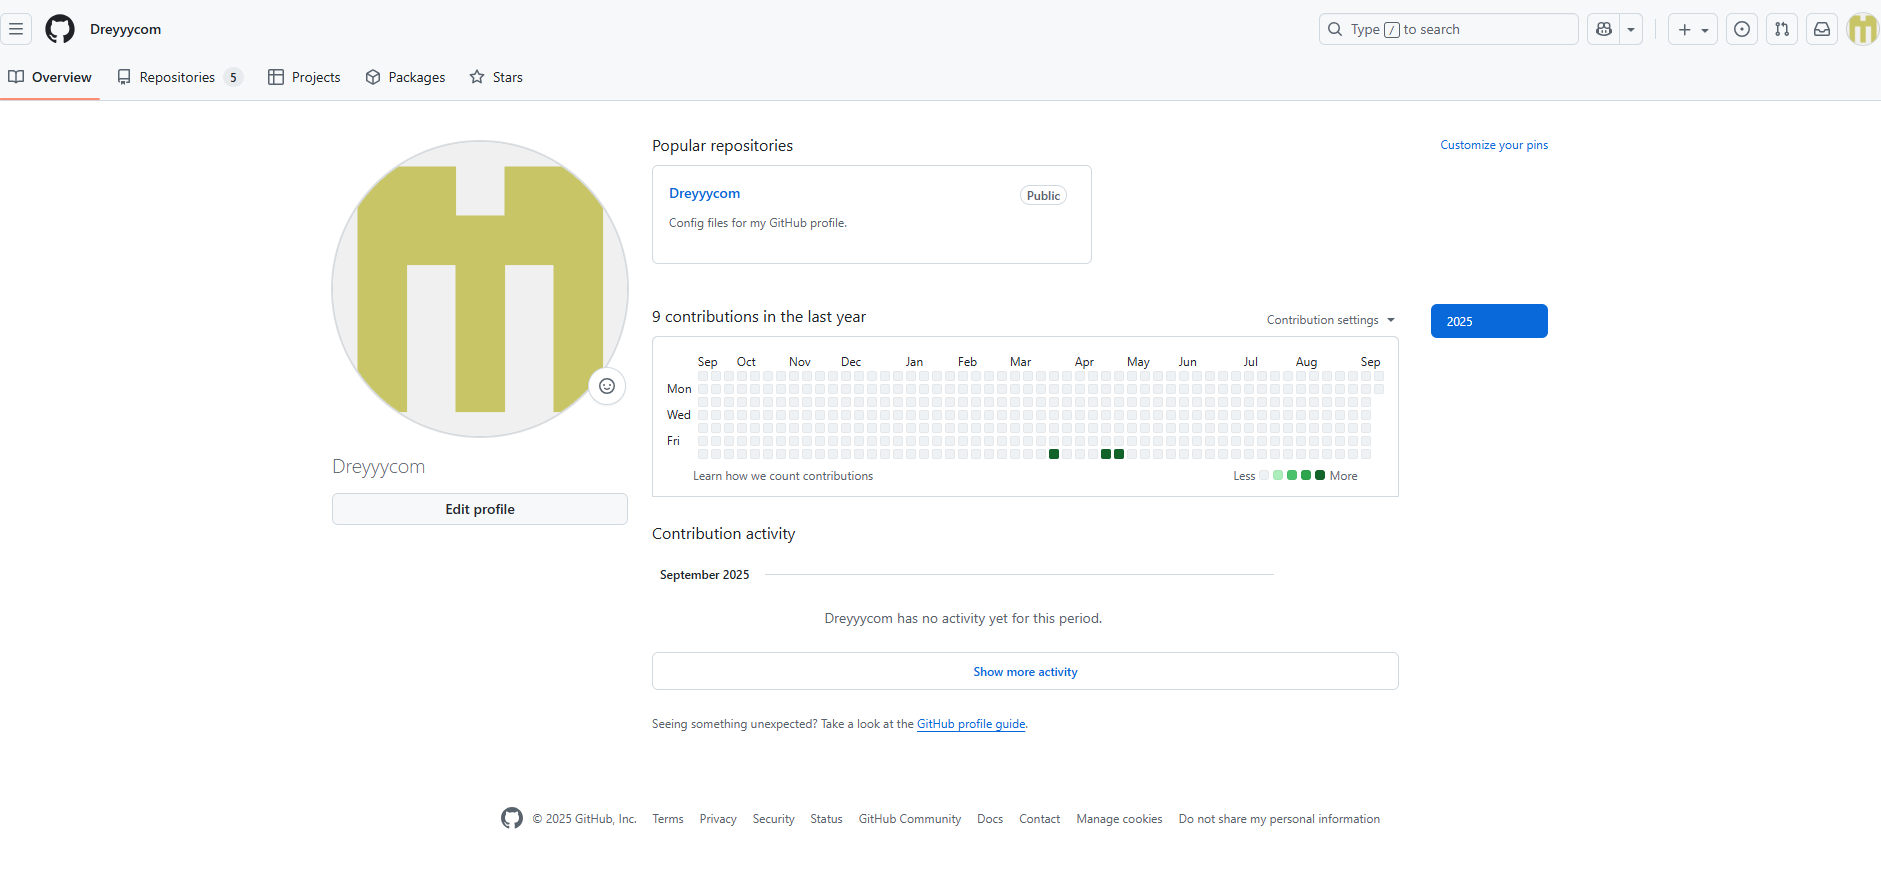
Task: Expand the Copilot dropdown arrow
Action: (x=1631, y=29)
